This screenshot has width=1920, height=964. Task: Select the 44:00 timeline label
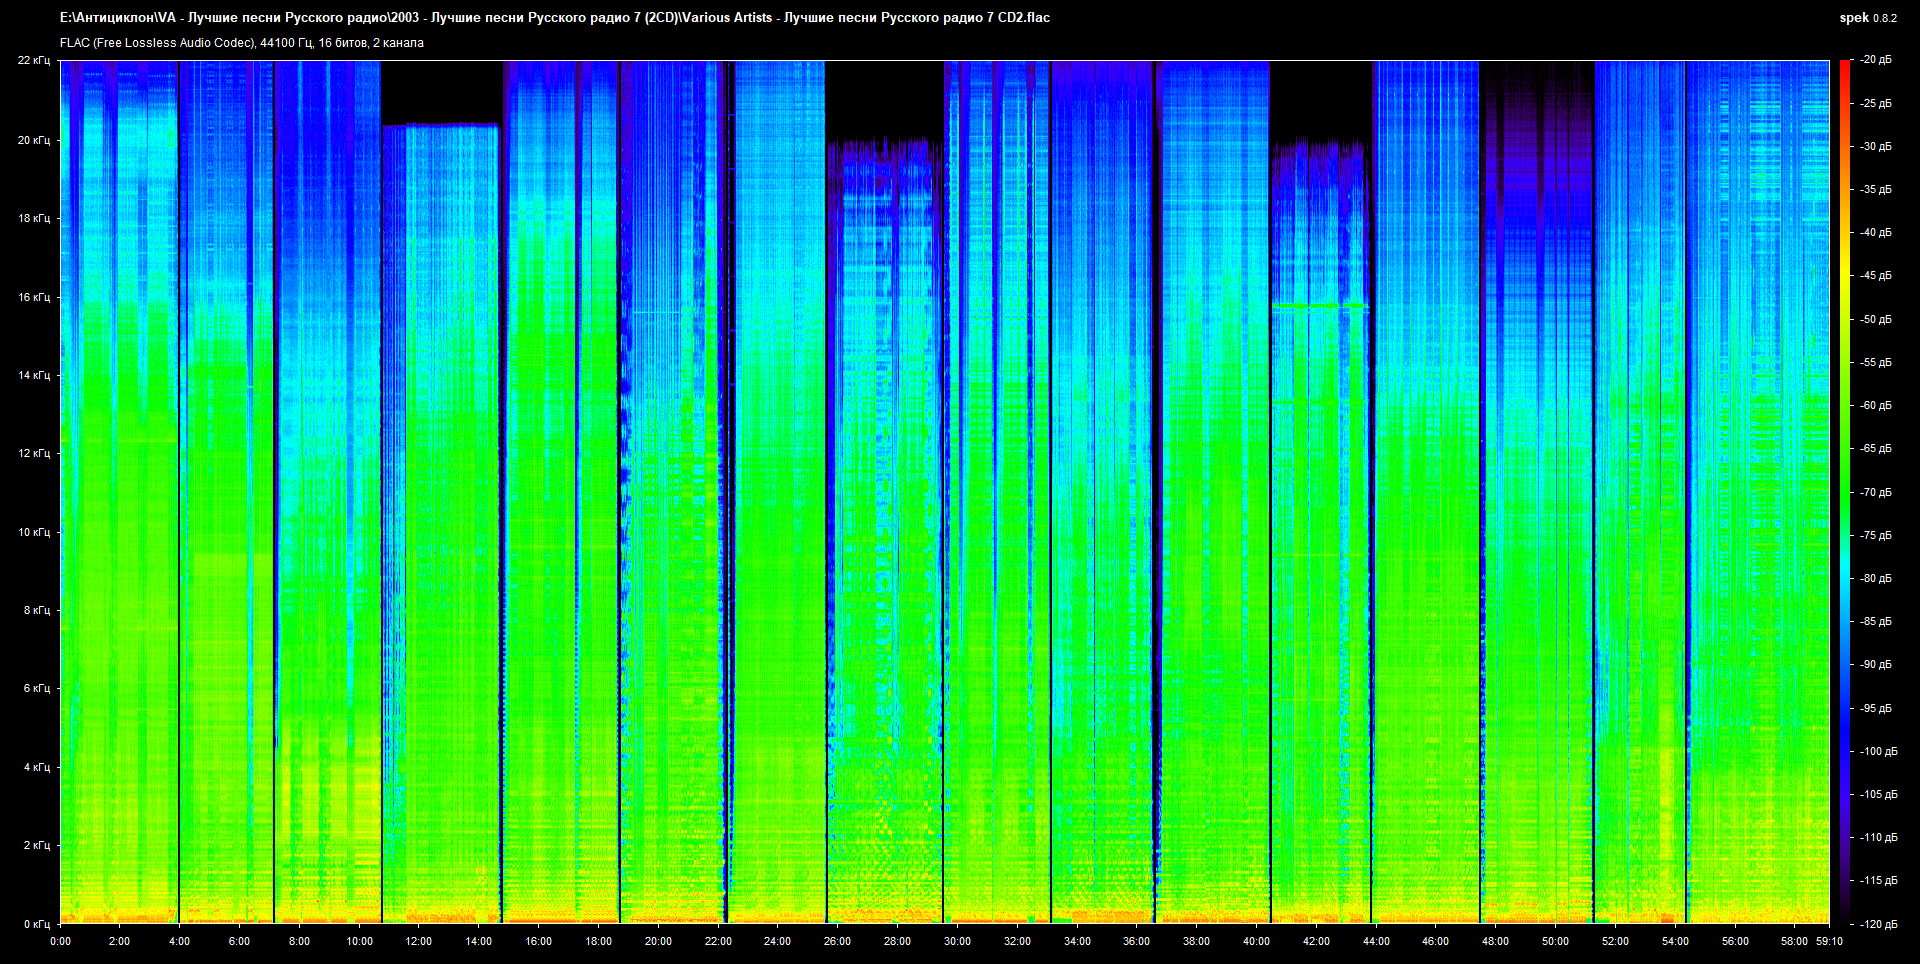[1376, 941]
